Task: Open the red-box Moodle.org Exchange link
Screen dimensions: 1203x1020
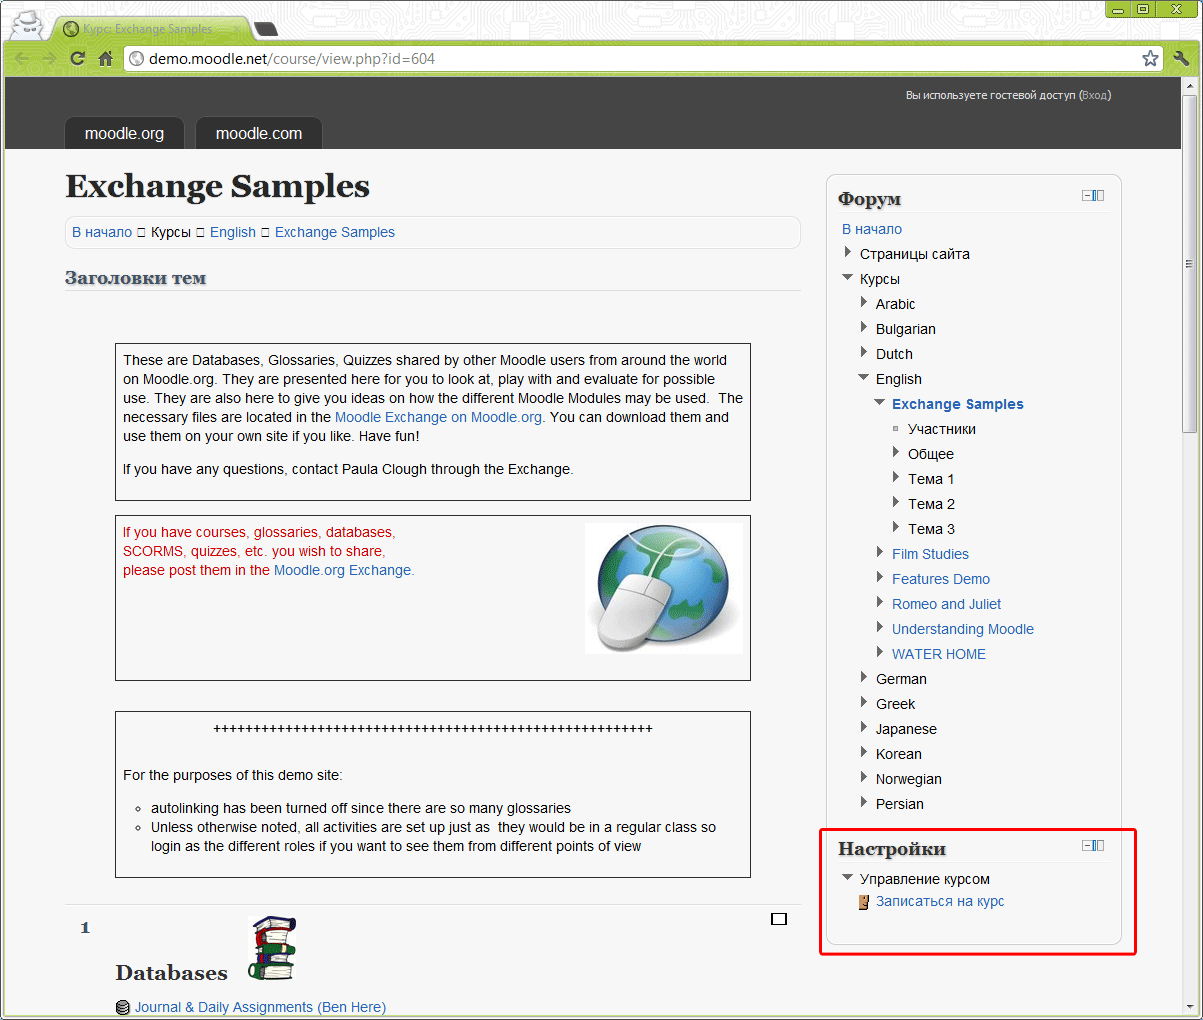Action: click(x=342, y=570)
